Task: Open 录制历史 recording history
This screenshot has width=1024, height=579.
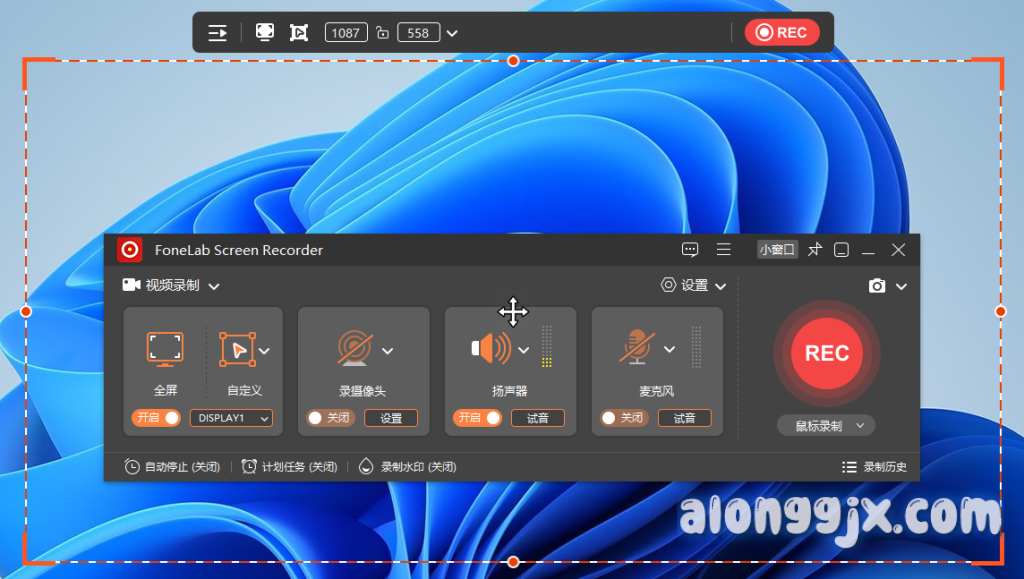Action: 874,467
